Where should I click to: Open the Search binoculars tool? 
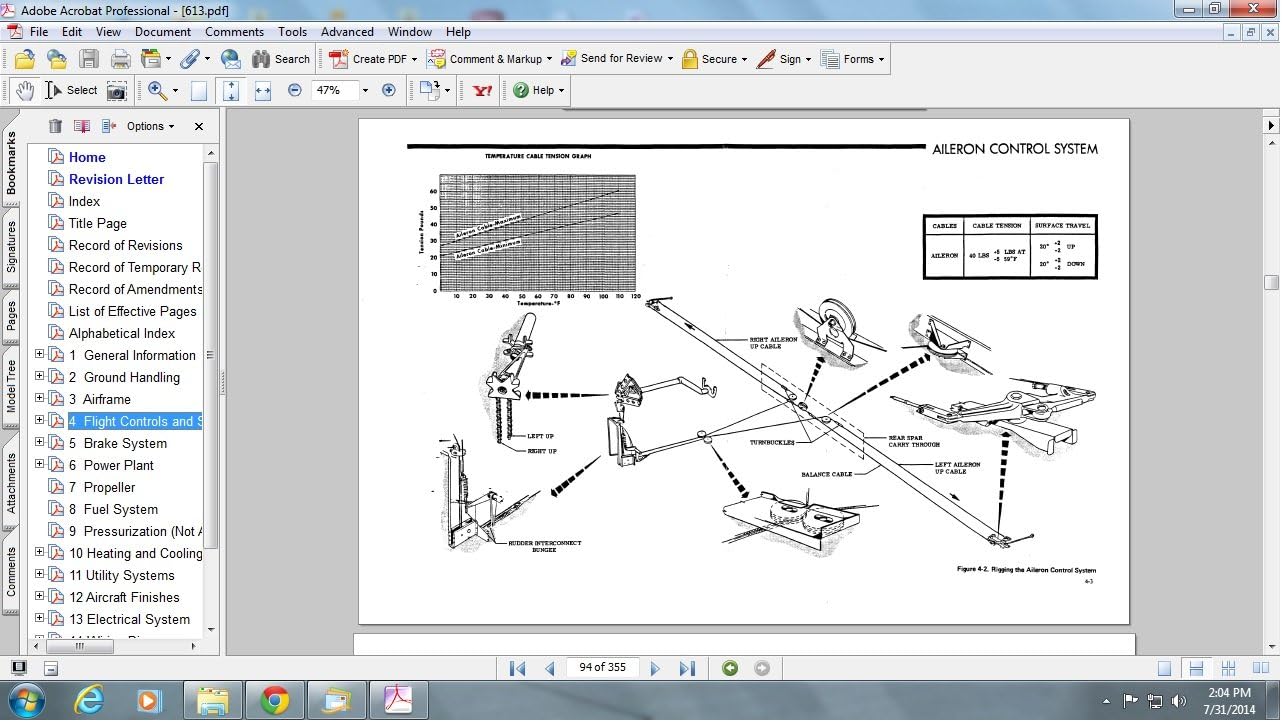point(280,59)
